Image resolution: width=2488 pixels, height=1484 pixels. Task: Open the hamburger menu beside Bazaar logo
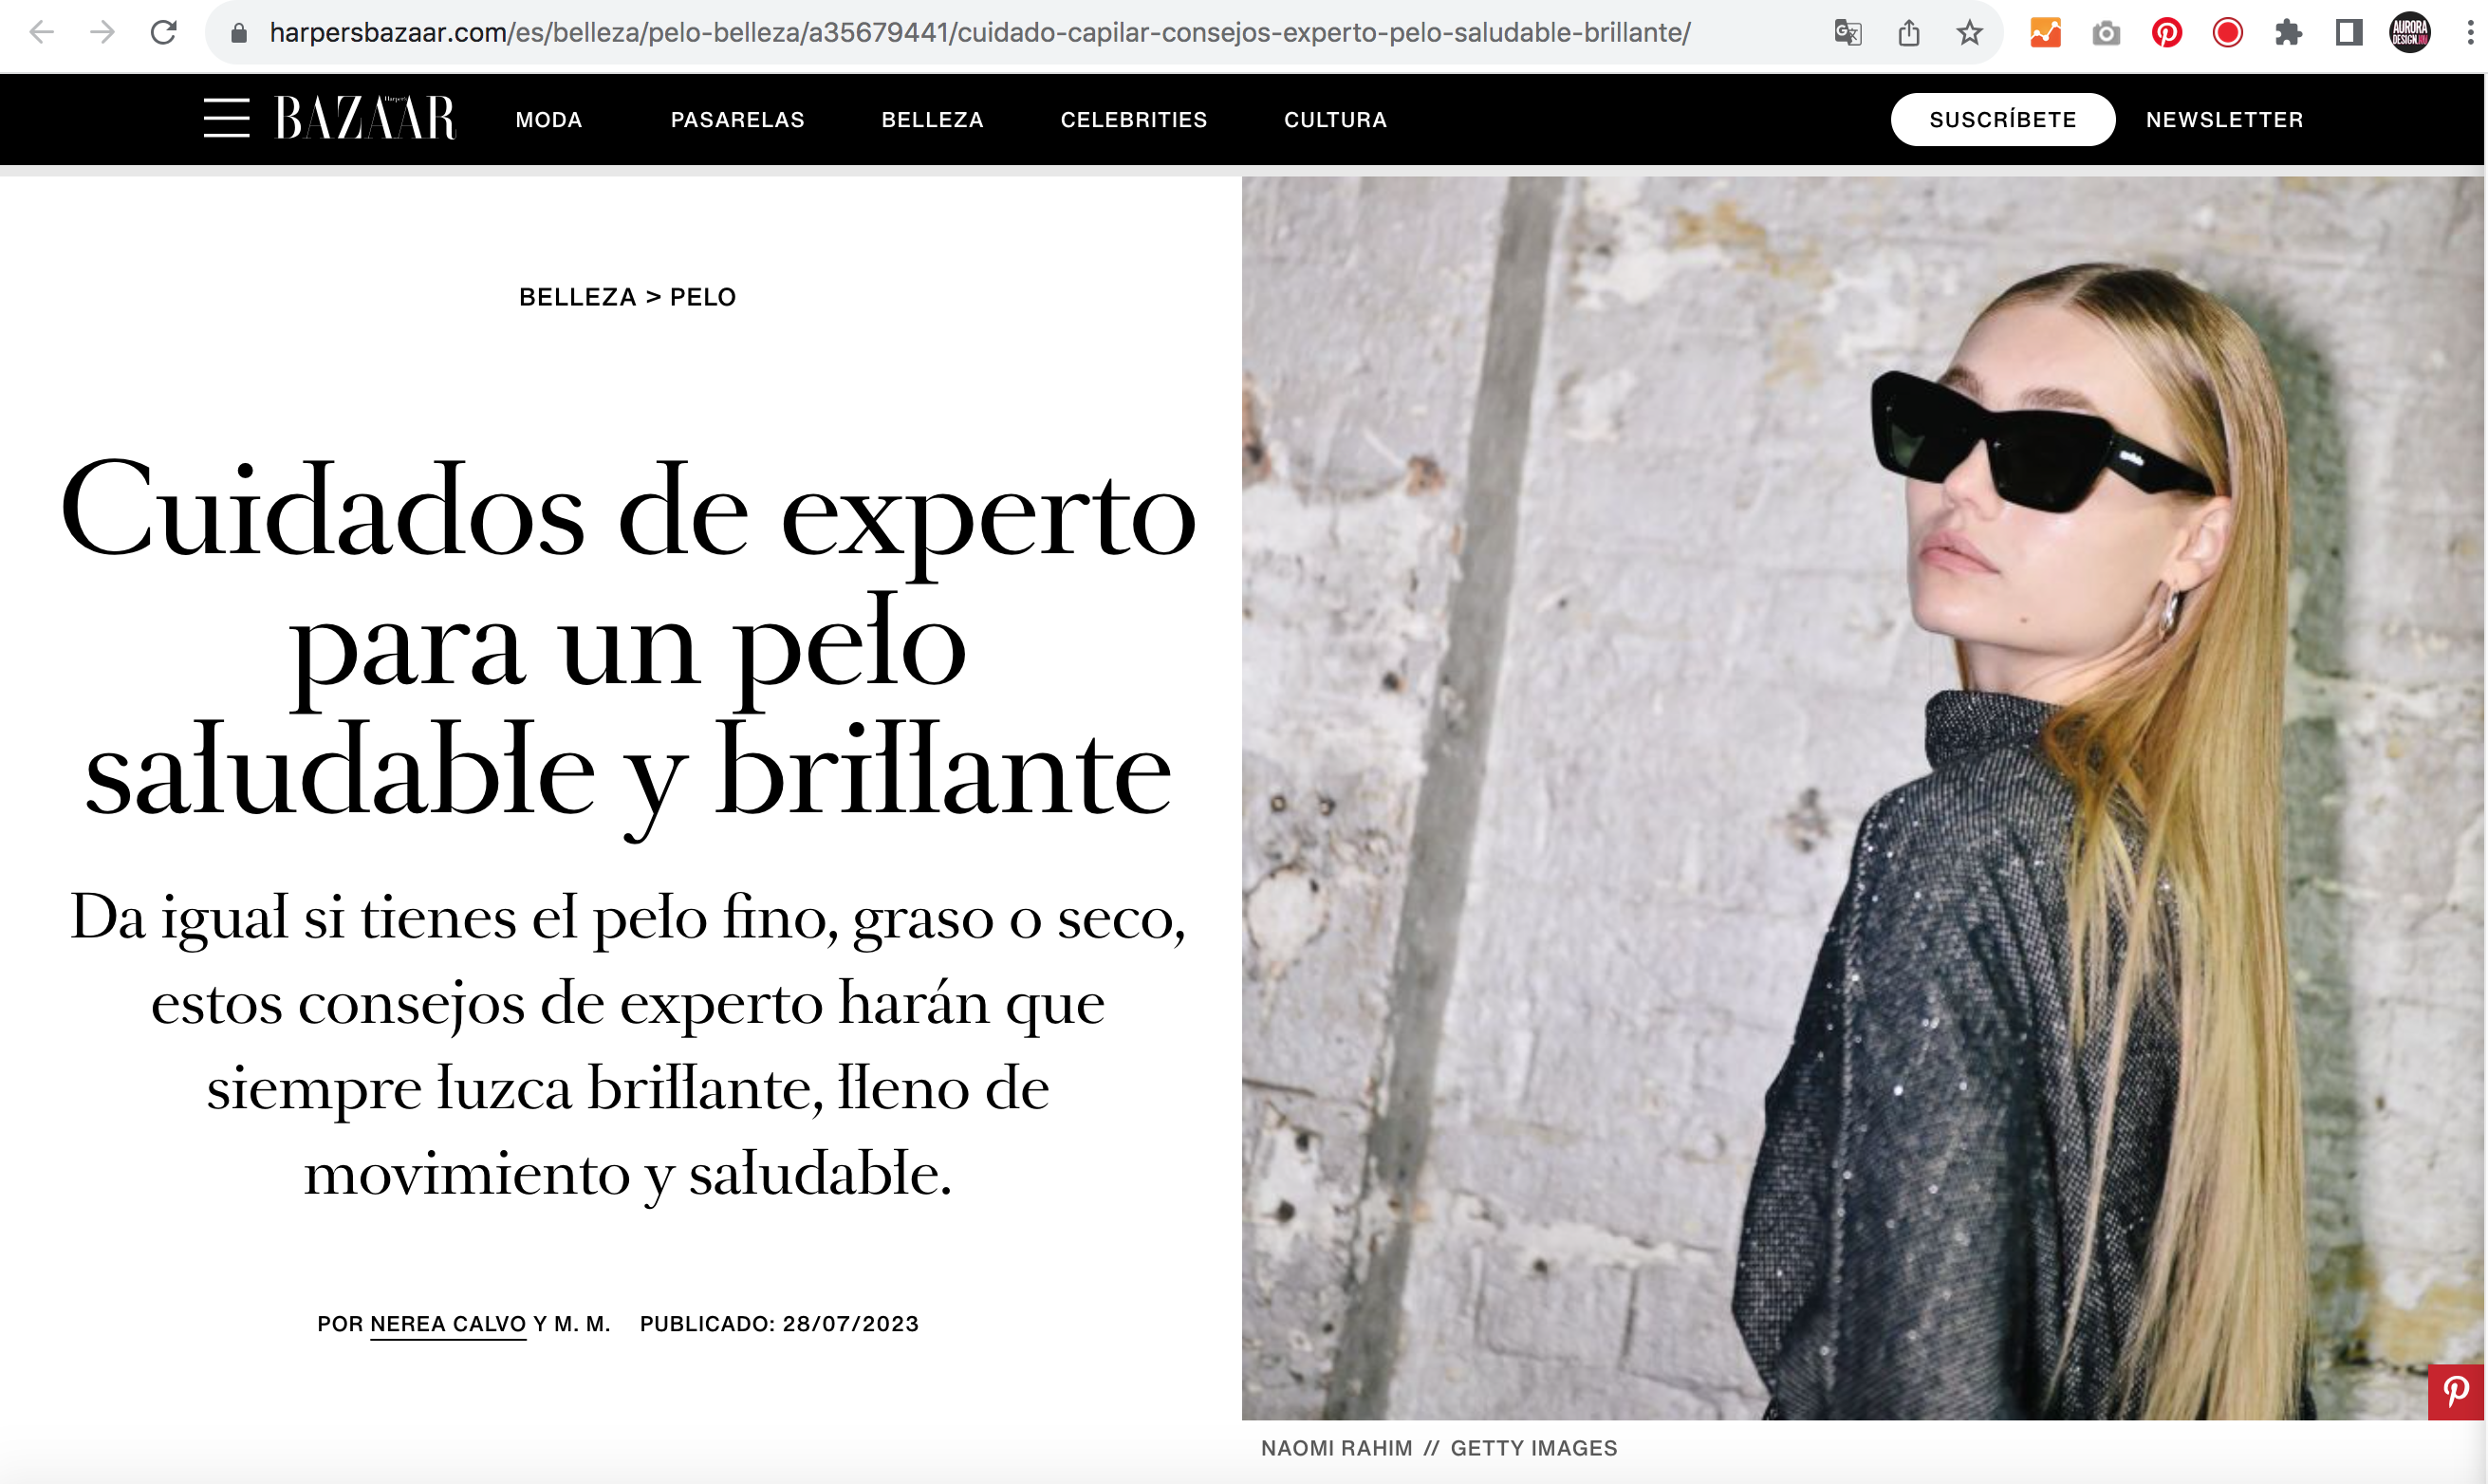click(226, 118)
